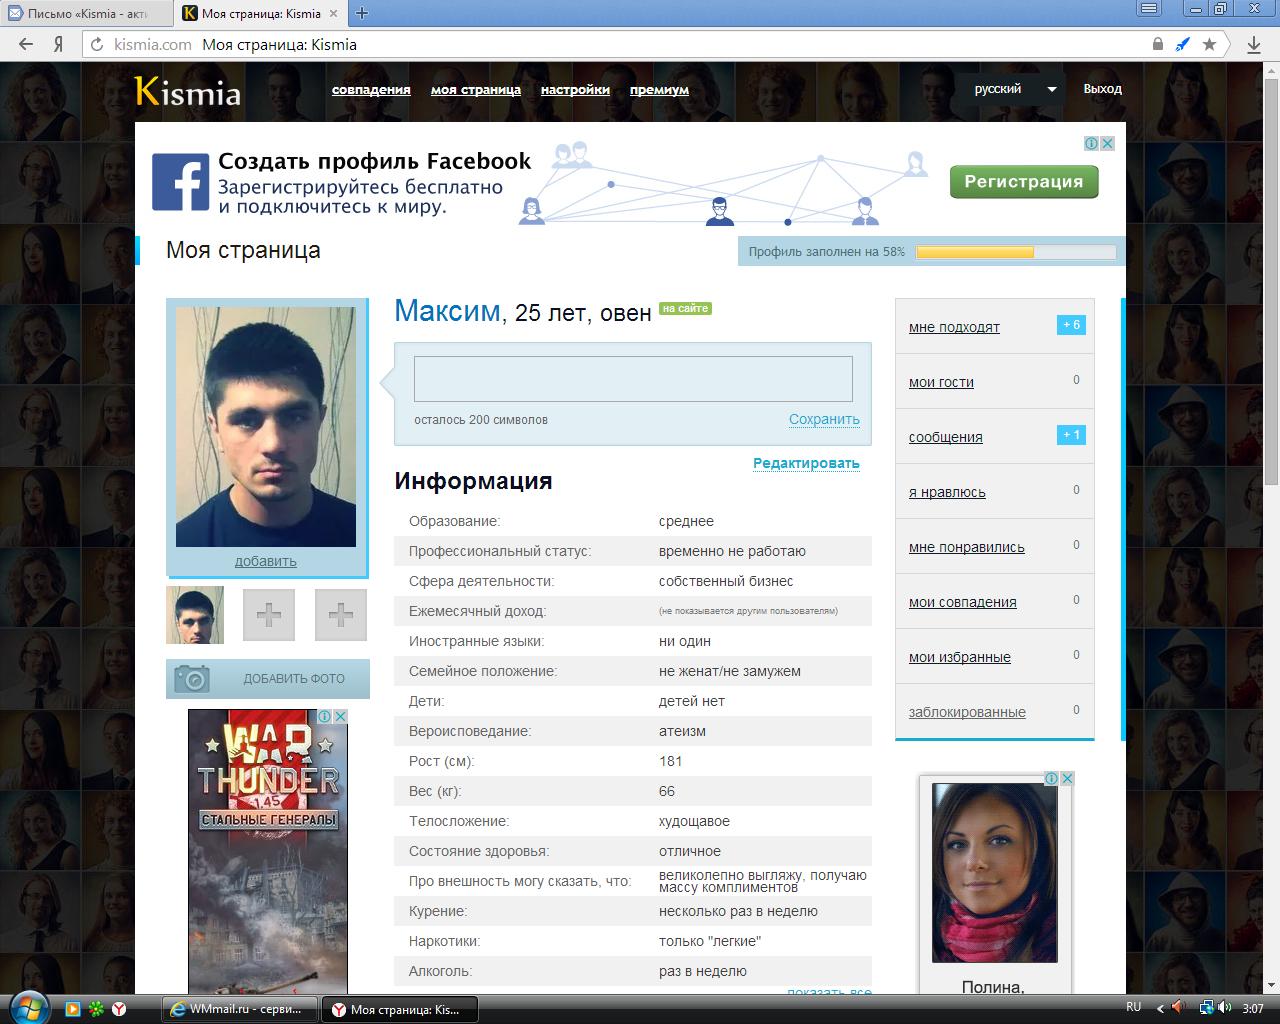The height and width of the screenshot is (1024, 1280).
Task: Click the '+1' badge next to 'сообщения'
Action: click(1071, 435)
